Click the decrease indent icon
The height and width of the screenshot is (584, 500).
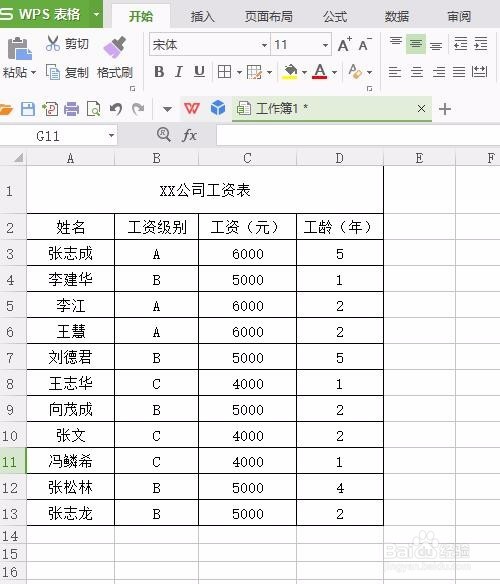coord(461,44)
